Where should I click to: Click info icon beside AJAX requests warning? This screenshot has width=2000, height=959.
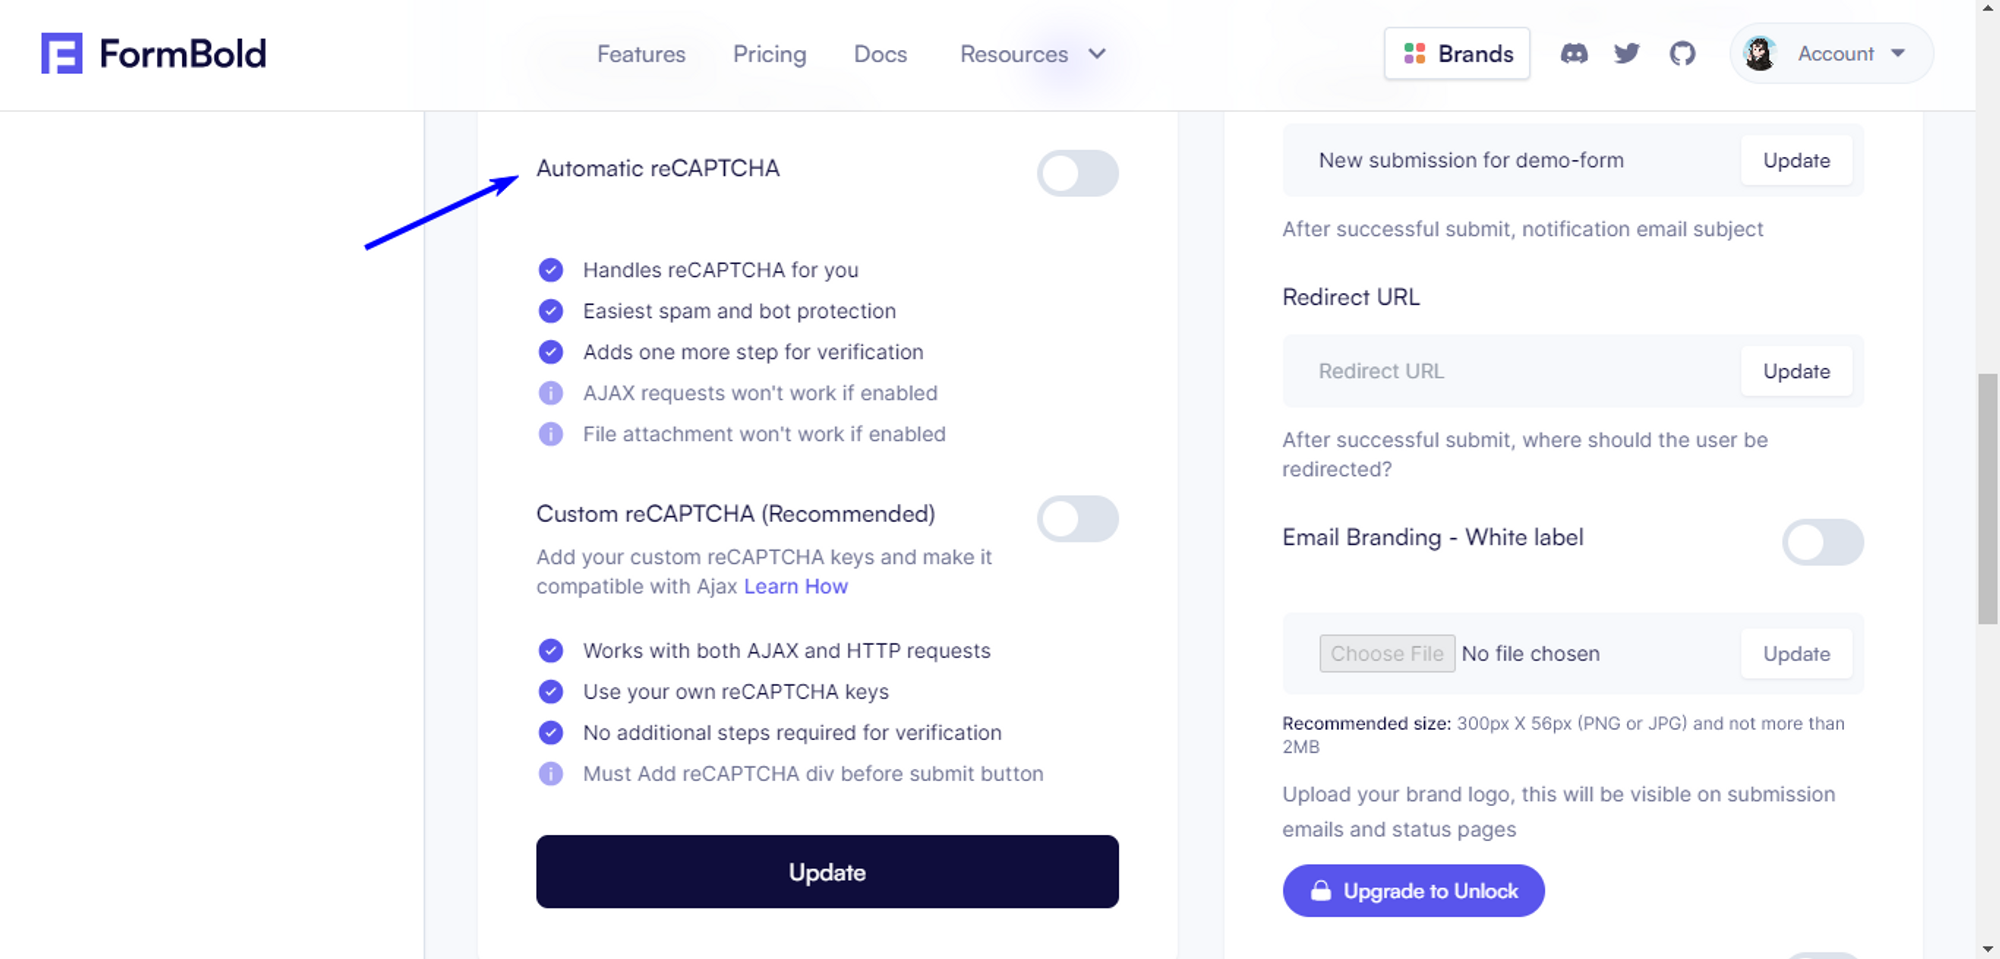click(x=551, y=393)
